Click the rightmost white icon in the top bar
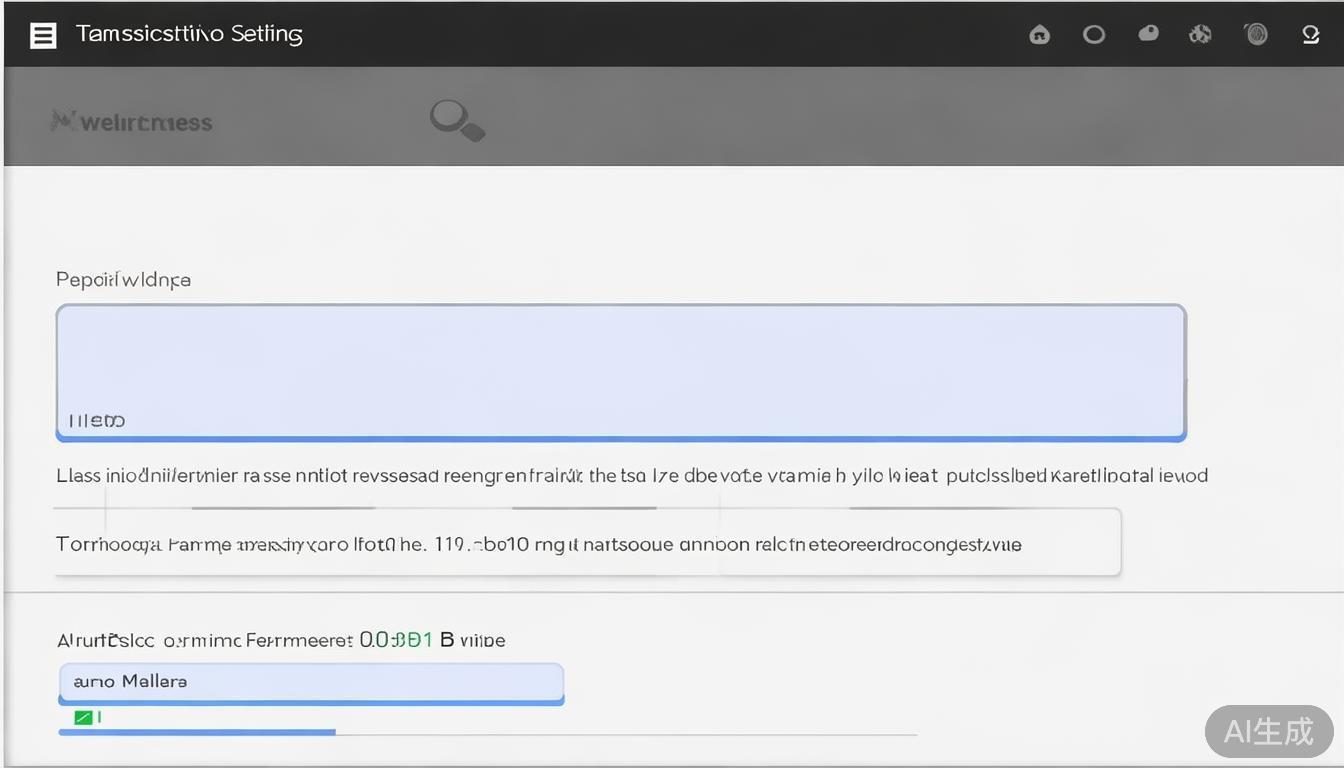This screenshot has height=768, width=1344. coord(1311,35)
